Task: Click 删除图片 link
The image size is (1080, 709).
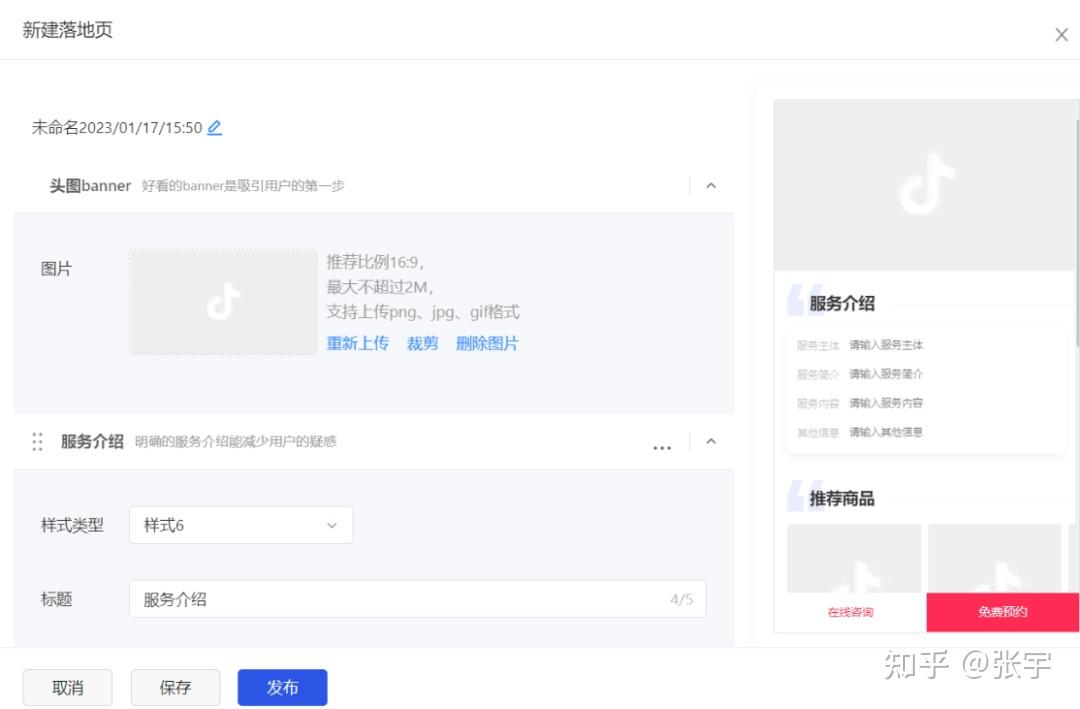Action: point(487,343)
